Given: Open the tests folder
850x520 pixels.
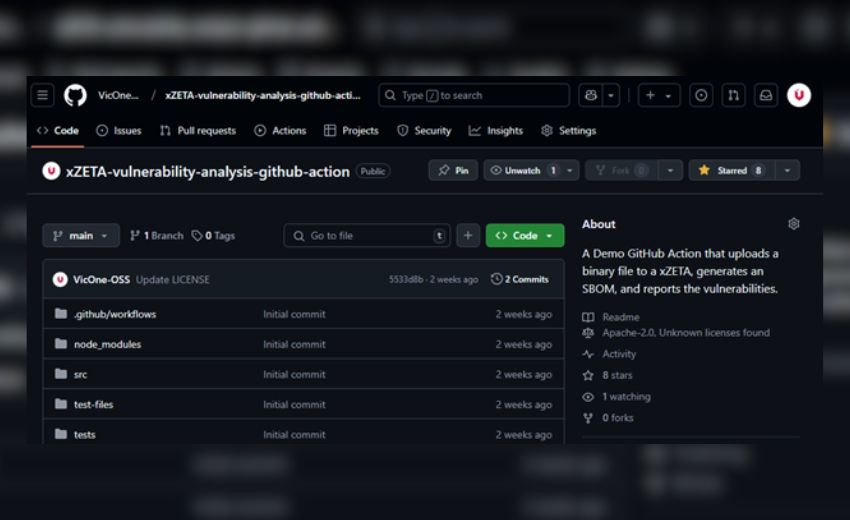Looking at the screenshot, I should click(85, 434).
